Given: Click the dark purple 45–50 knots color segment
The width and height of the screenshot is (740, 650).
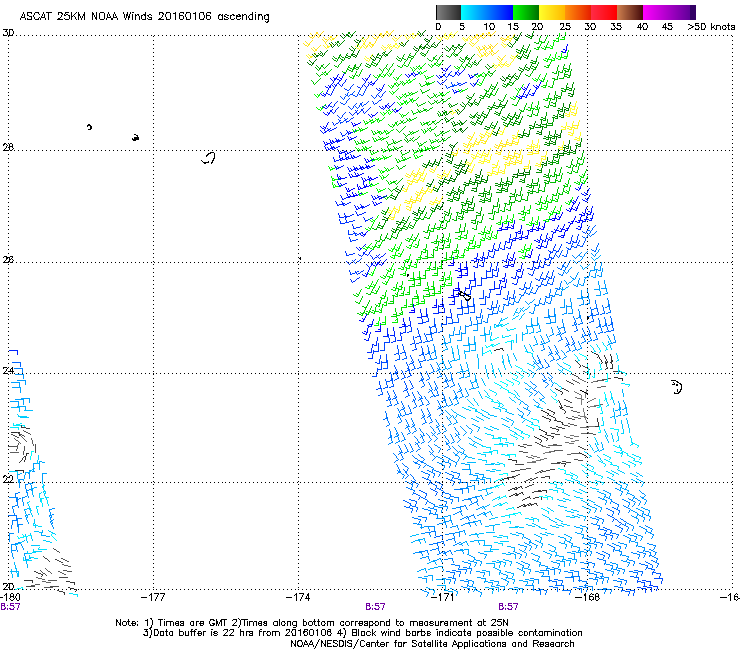Looking at the screenshot, I should (x=682, y=12).
